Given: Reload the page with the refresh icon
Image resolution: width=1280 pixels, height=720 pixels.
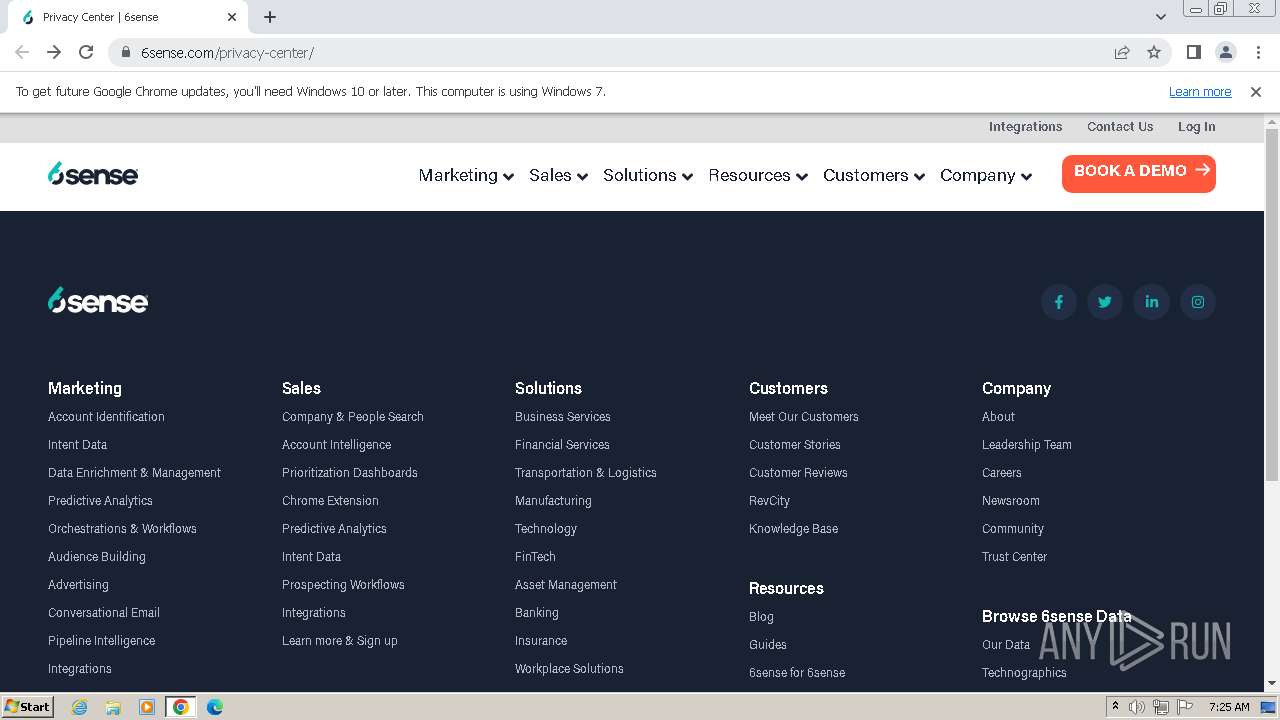Looking at the screenshot, I should click(86, 52).
